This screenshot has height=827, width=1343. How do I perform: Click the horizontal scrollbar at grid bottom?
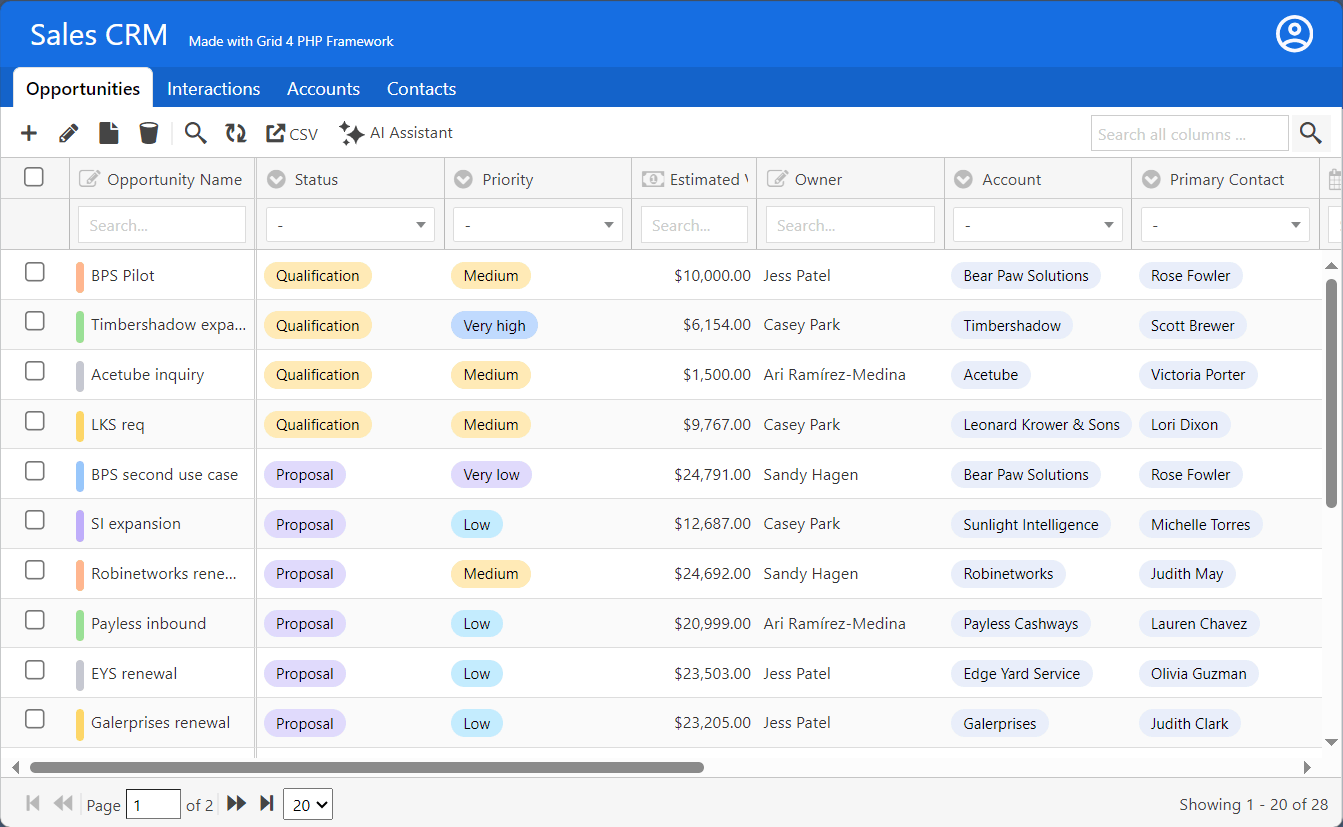tap(367, 768)
